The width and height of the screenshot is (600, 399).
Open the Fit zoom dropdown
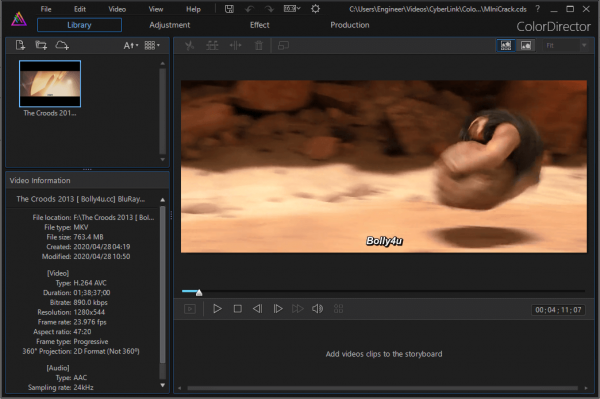pos(566,46)
